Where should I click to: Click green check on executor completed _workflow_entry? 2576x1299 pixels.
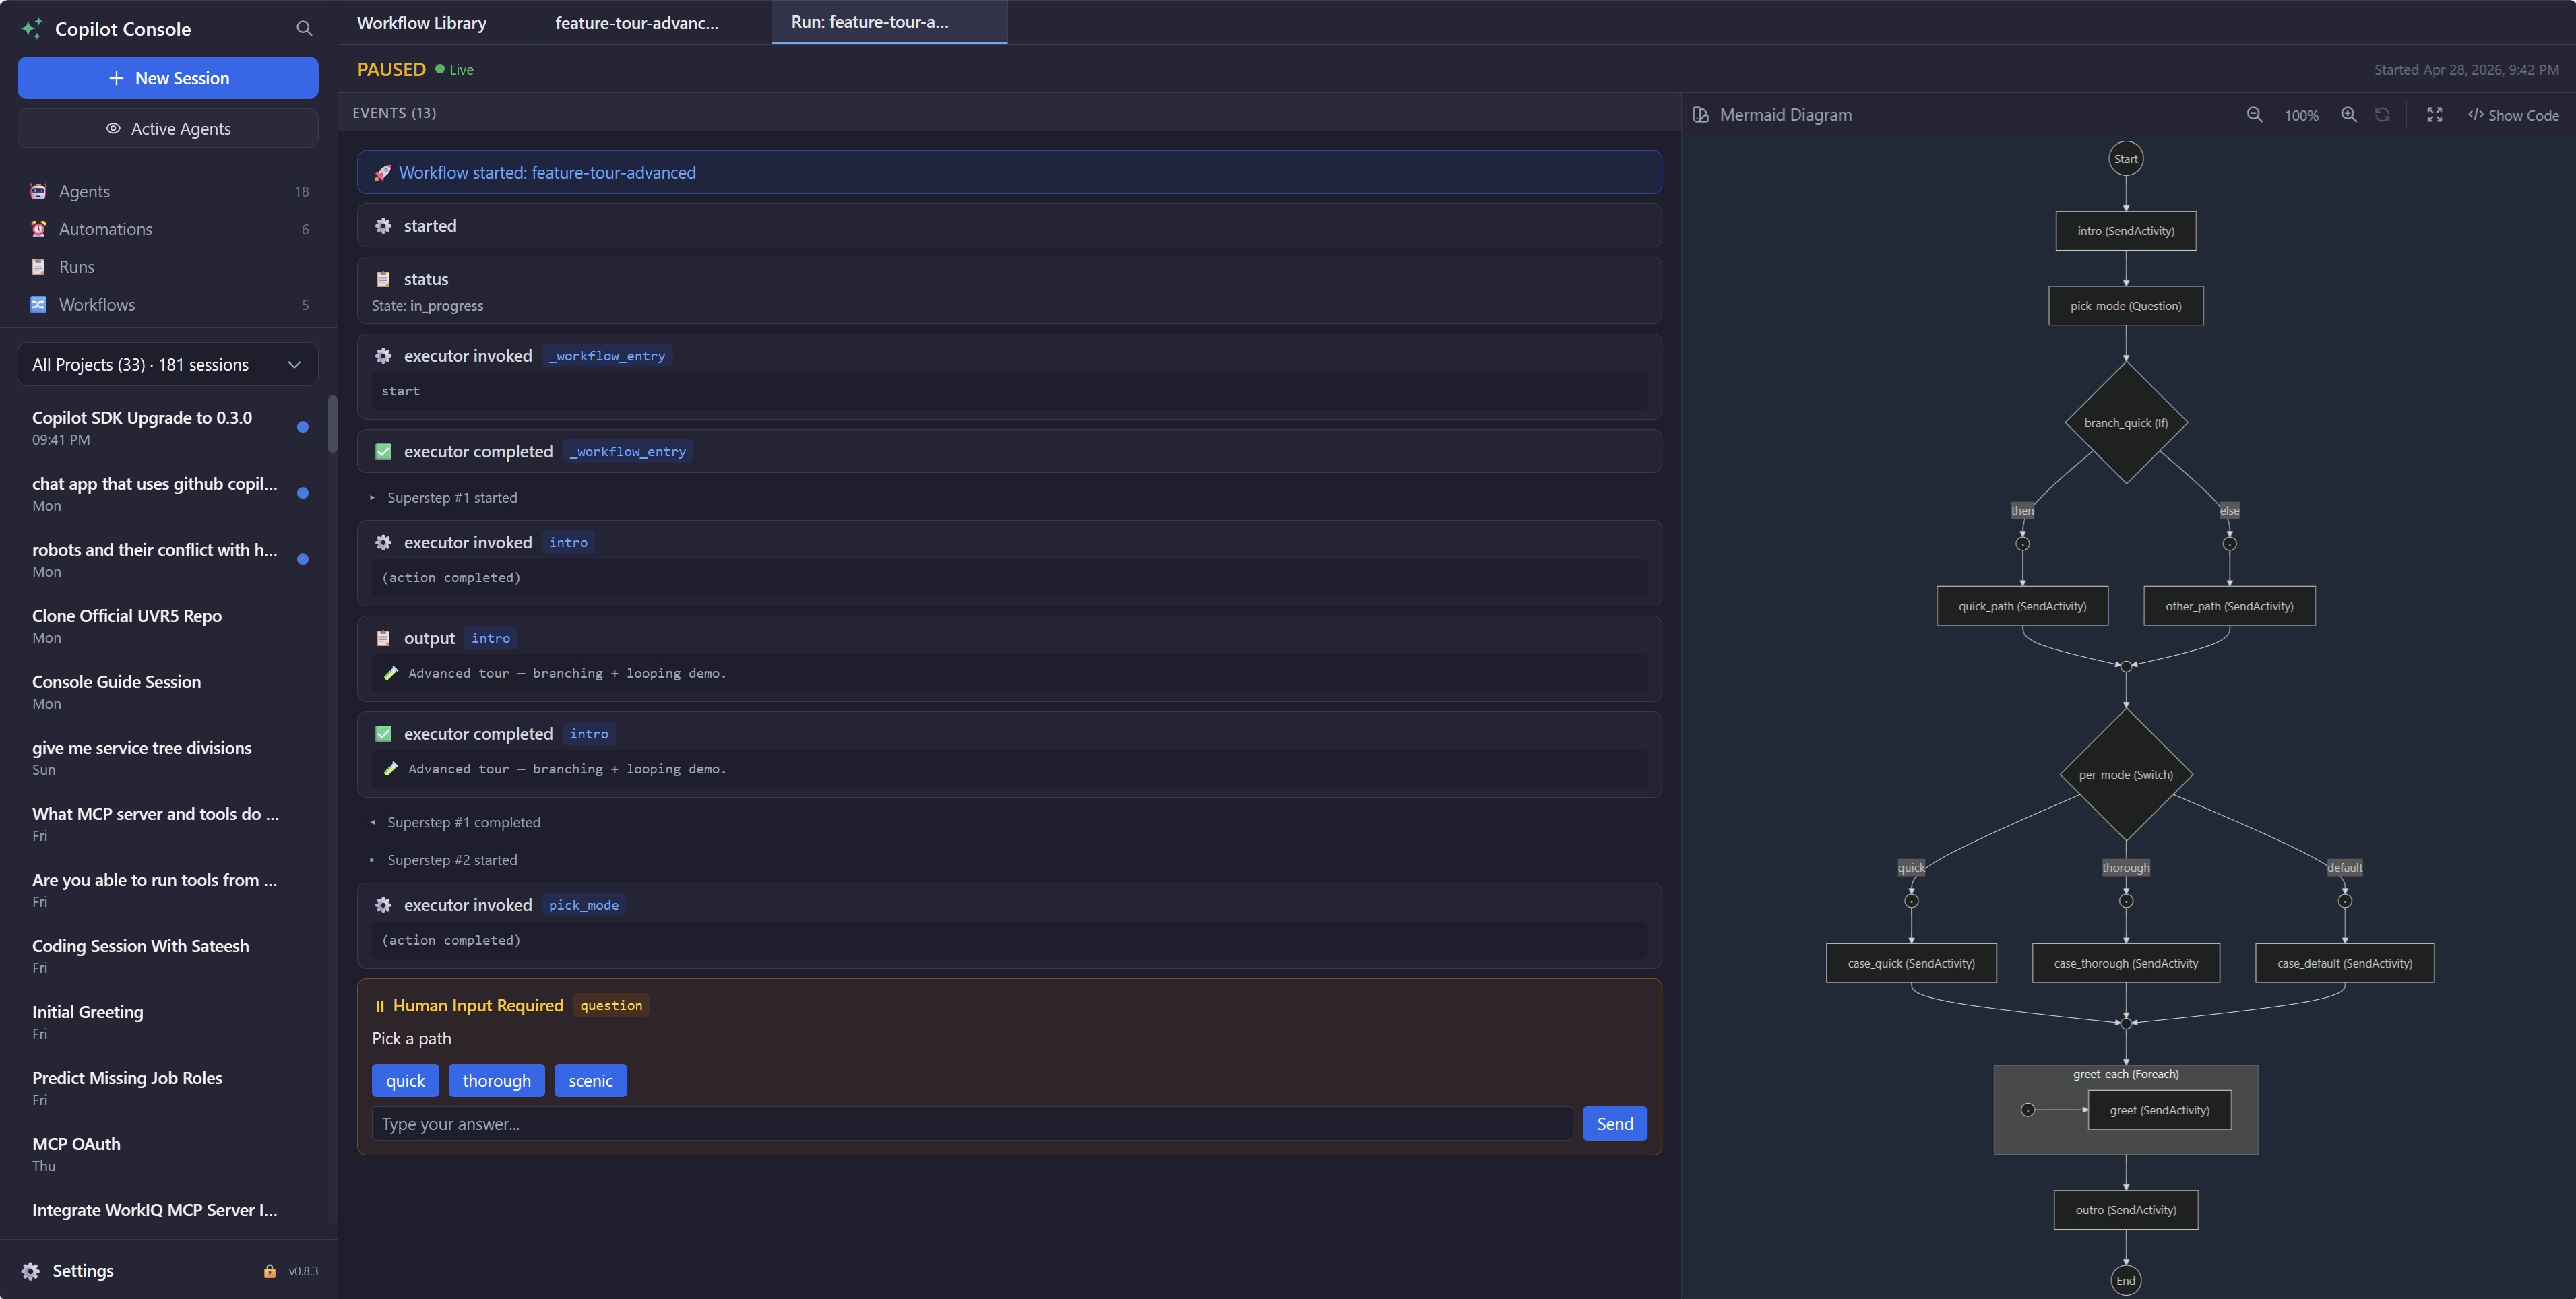point(383,452)
